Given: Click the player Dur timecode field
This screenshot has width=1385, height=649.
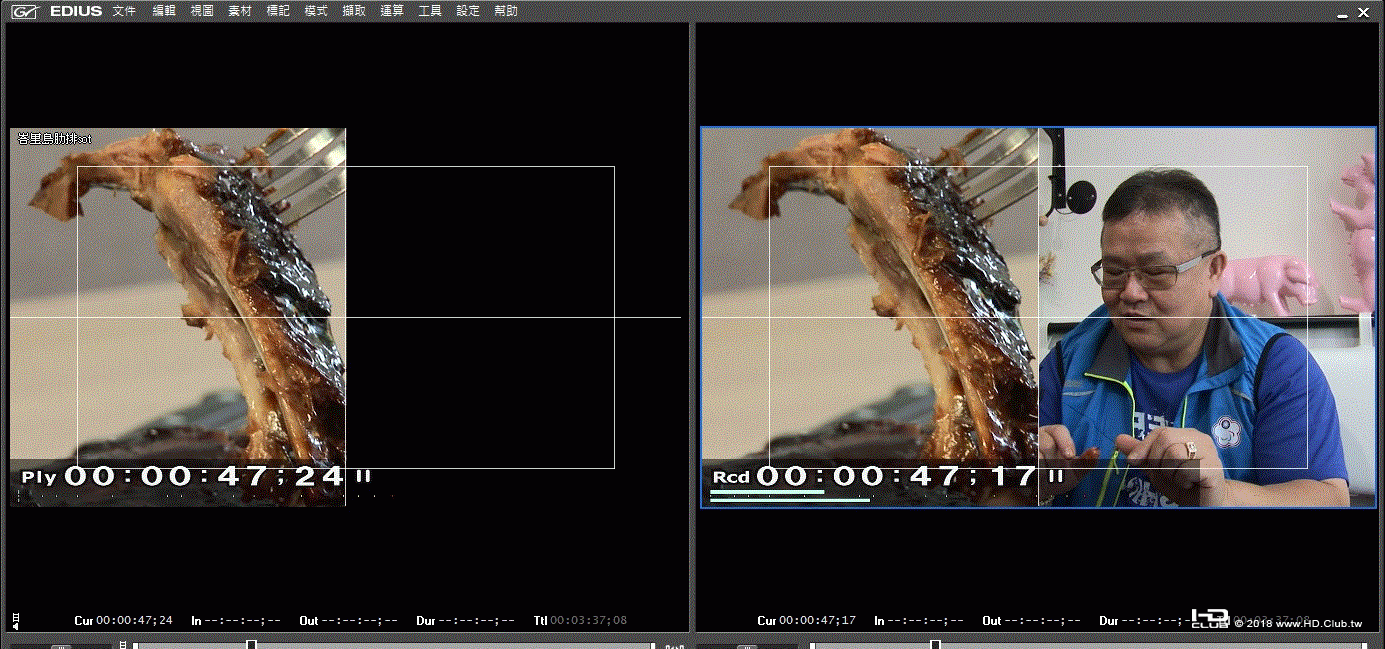Looking at the screenshot, I should click(x=476, y=621).
